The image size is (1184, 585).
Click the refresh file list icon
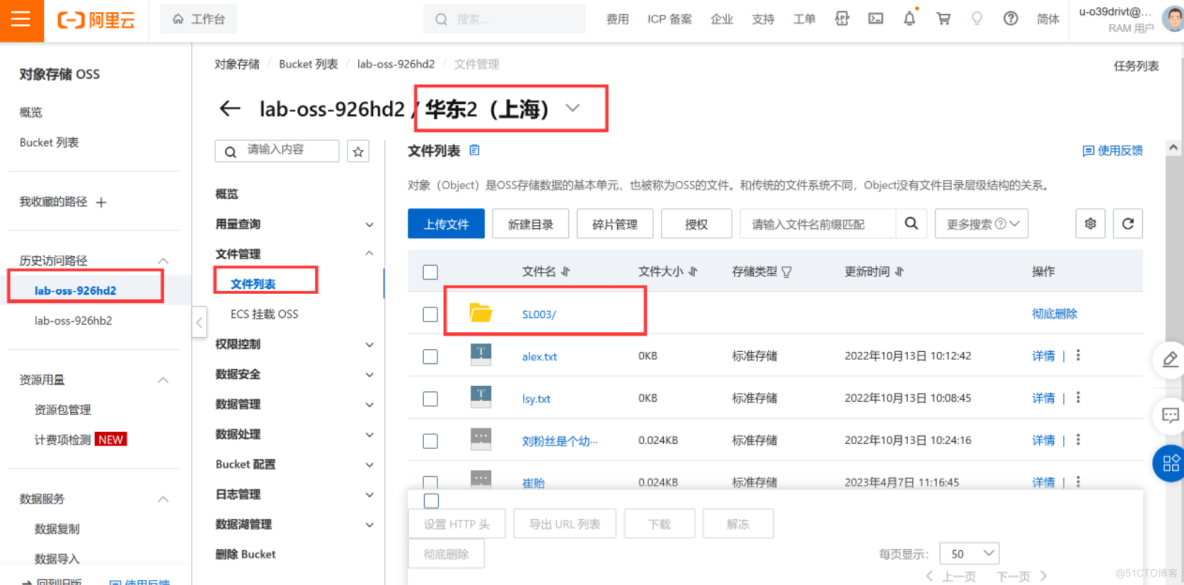1127,224
